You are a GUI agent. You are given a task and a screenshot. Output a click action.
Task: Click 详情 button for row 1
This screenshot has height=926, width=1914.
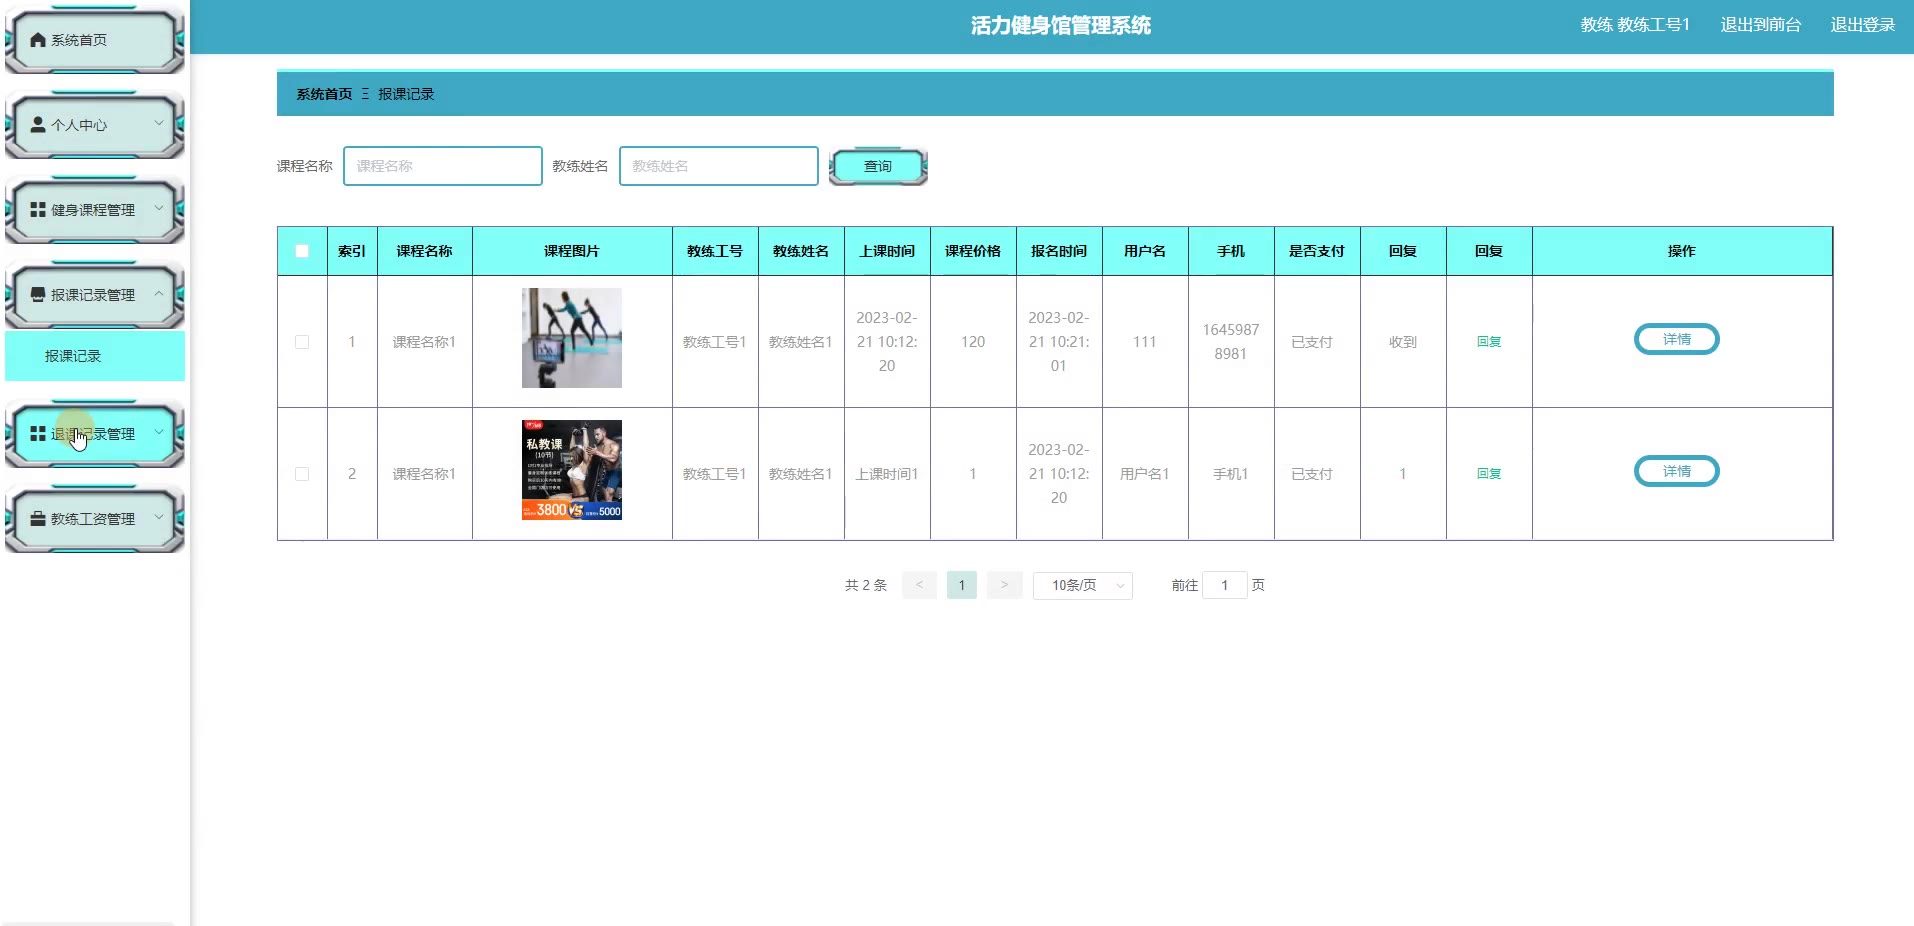pyautogui.click(x=1677, y=339)
